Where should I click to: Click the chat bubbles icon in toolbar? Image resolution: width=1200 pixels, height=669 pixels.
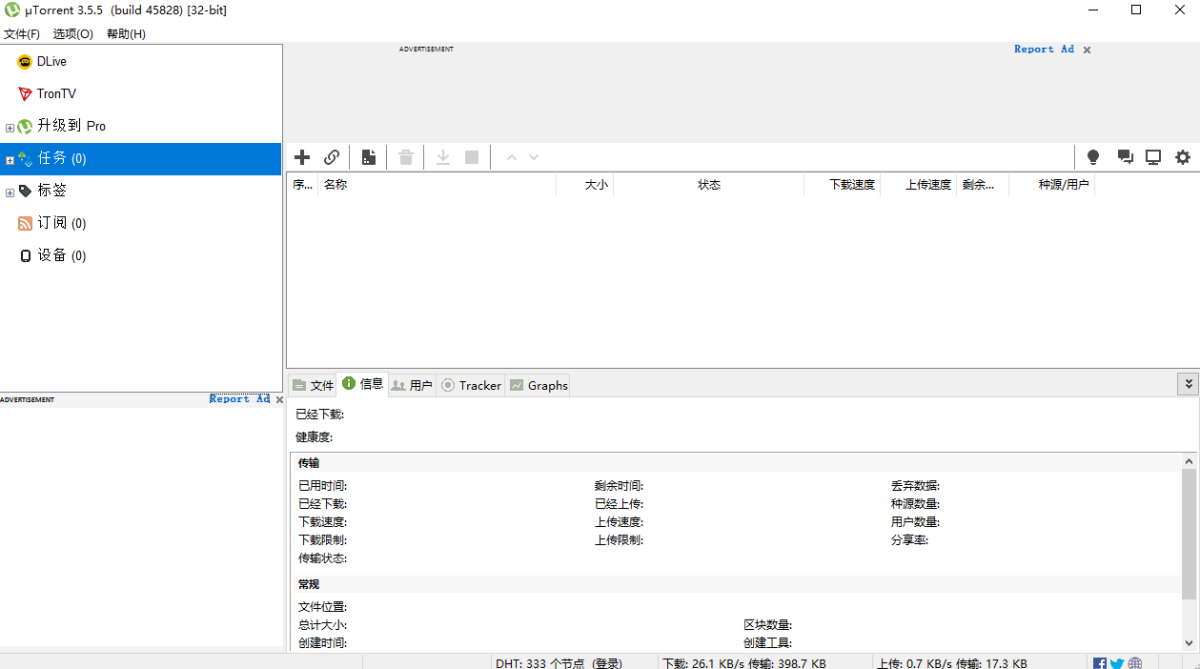click(1125, 157)
